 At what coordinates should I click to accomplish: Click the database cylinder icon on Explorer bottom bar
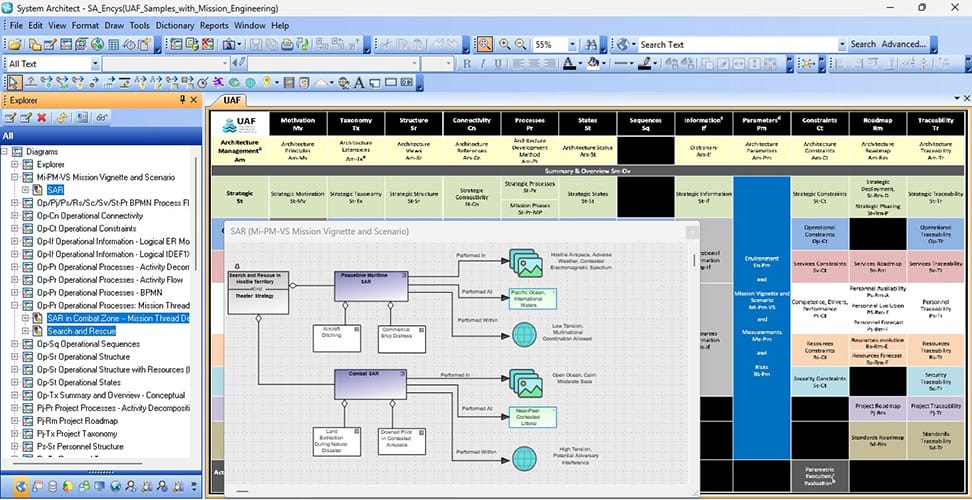[x=53, y=487]
